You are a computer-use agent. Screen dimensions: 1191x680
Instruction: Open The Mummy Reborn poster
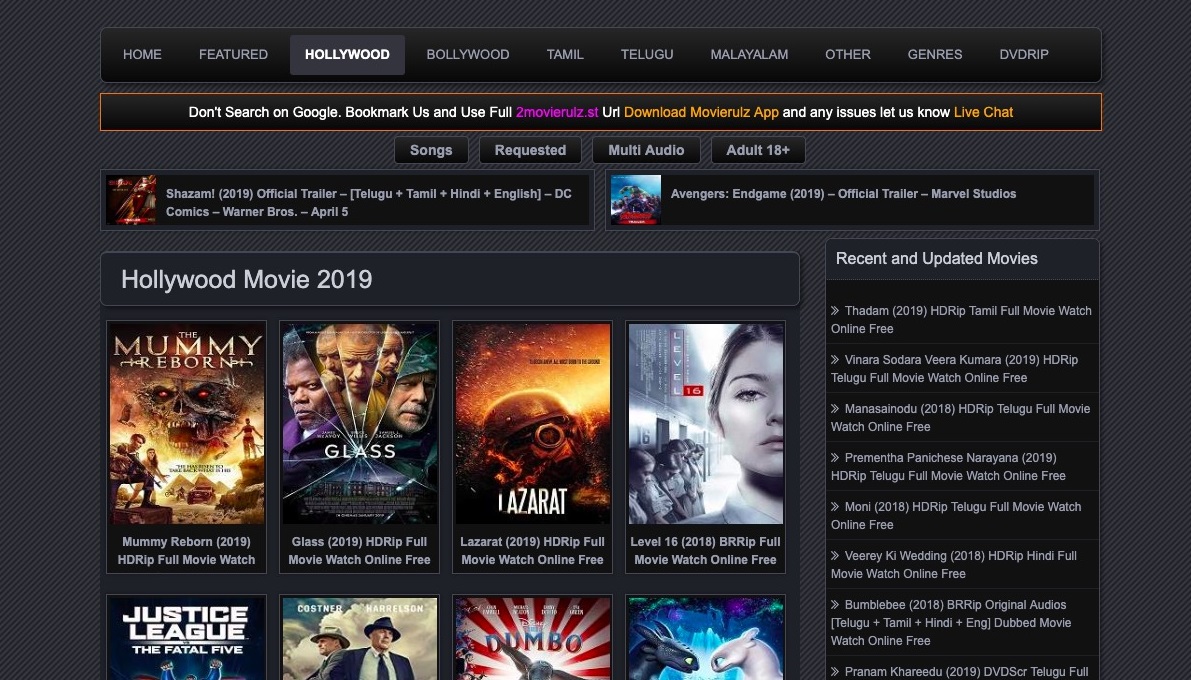(186, 423)
